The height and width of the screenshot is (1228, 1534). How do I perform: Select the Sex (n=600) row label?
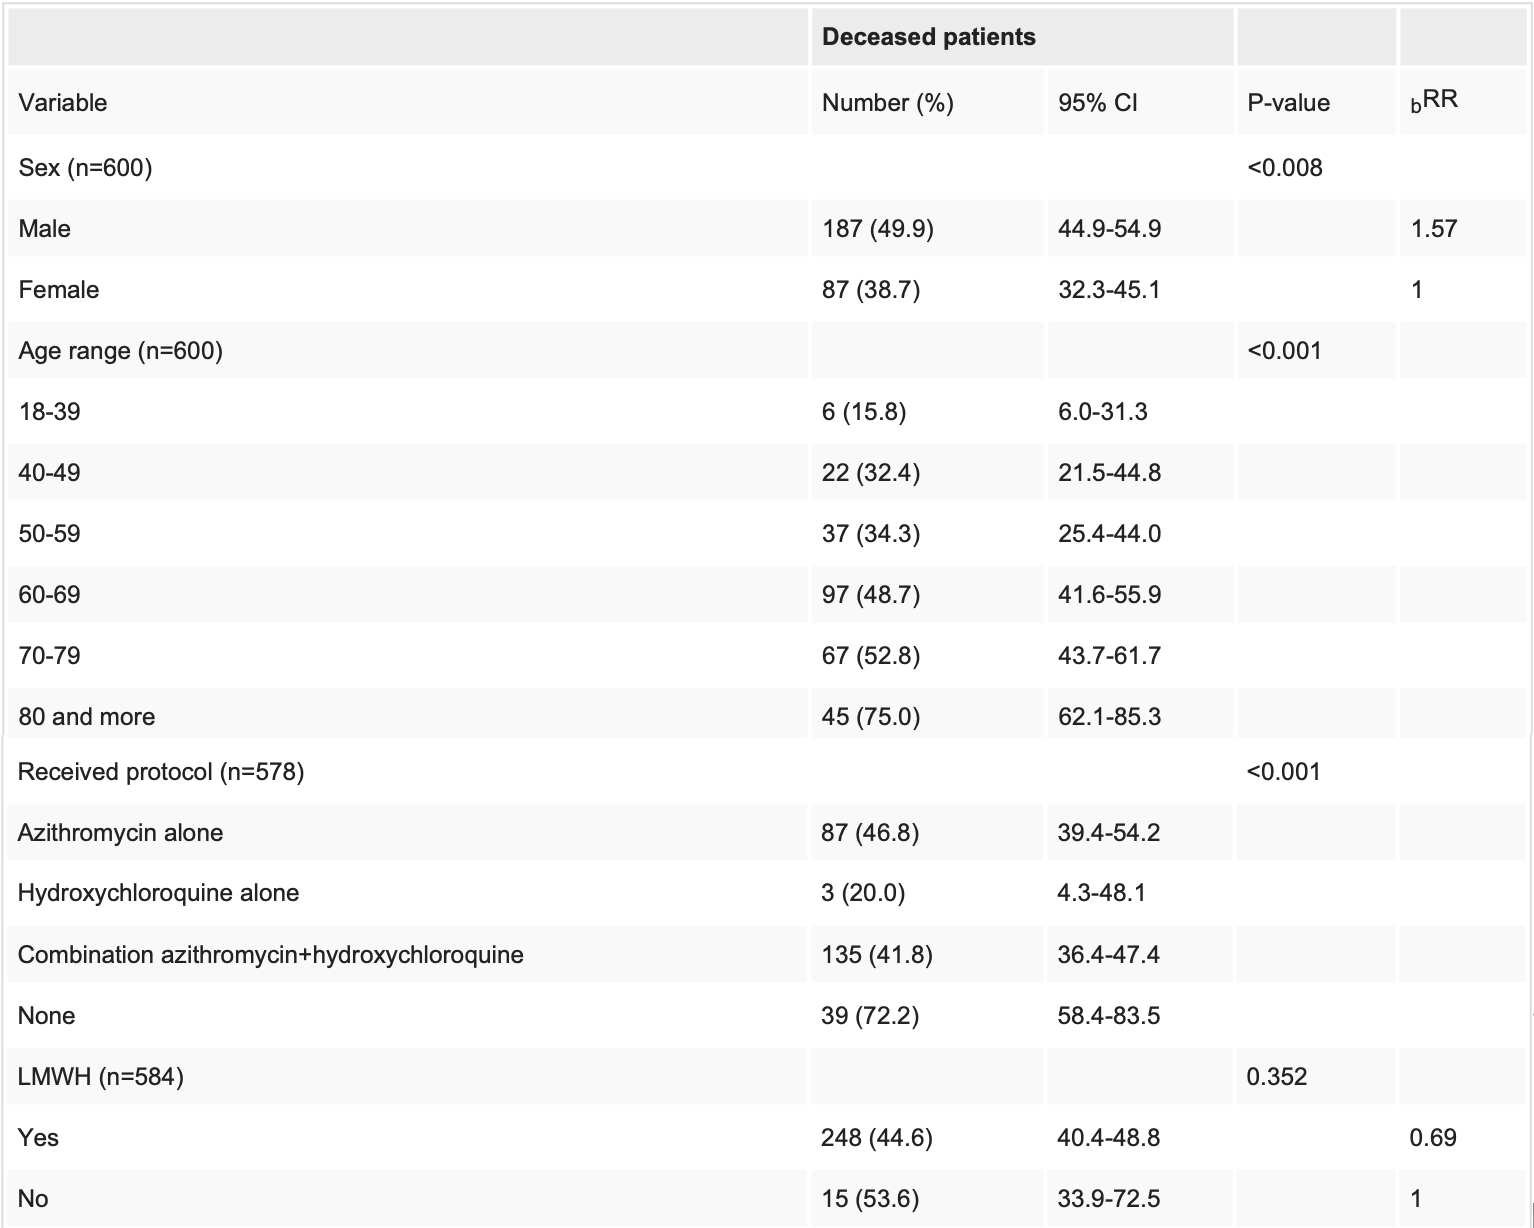tap(85, 167)
